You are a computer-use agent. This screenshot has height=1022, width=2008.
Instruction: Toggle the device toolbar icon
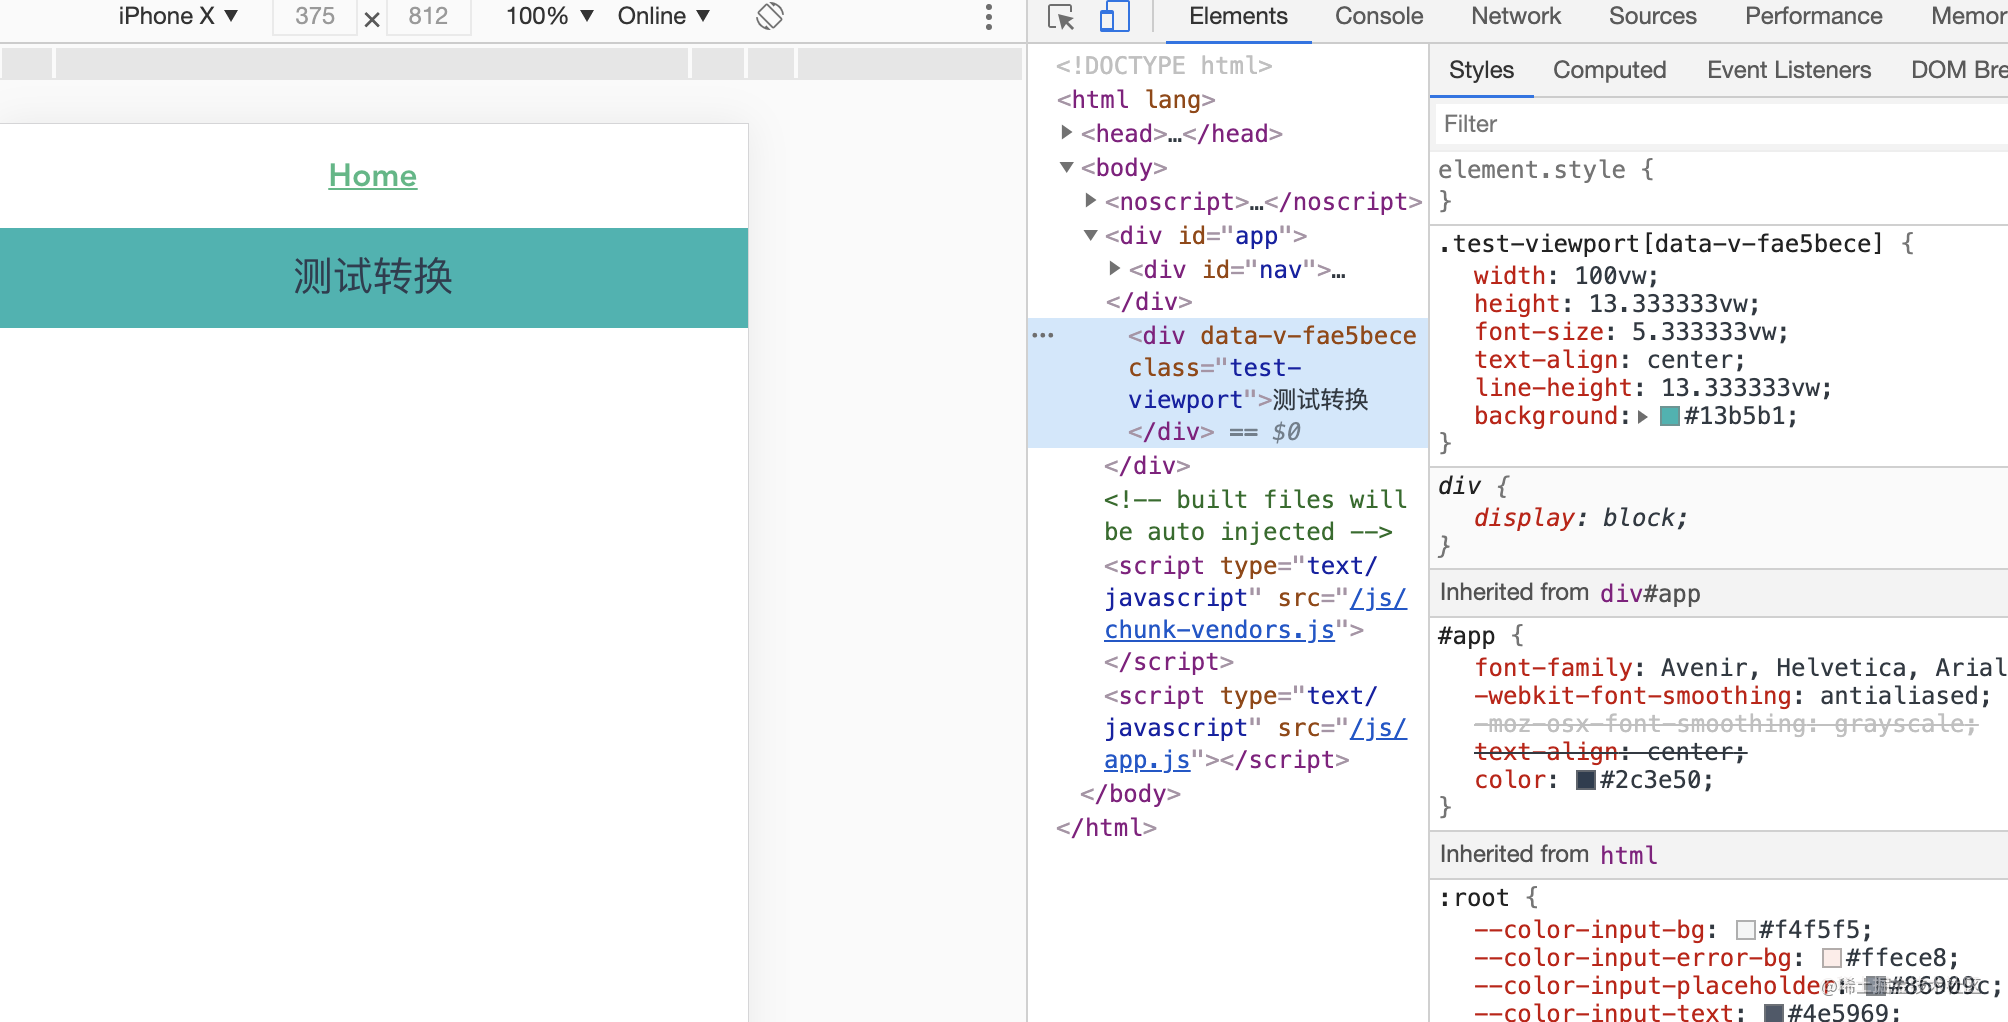[x=1114, y=17]
